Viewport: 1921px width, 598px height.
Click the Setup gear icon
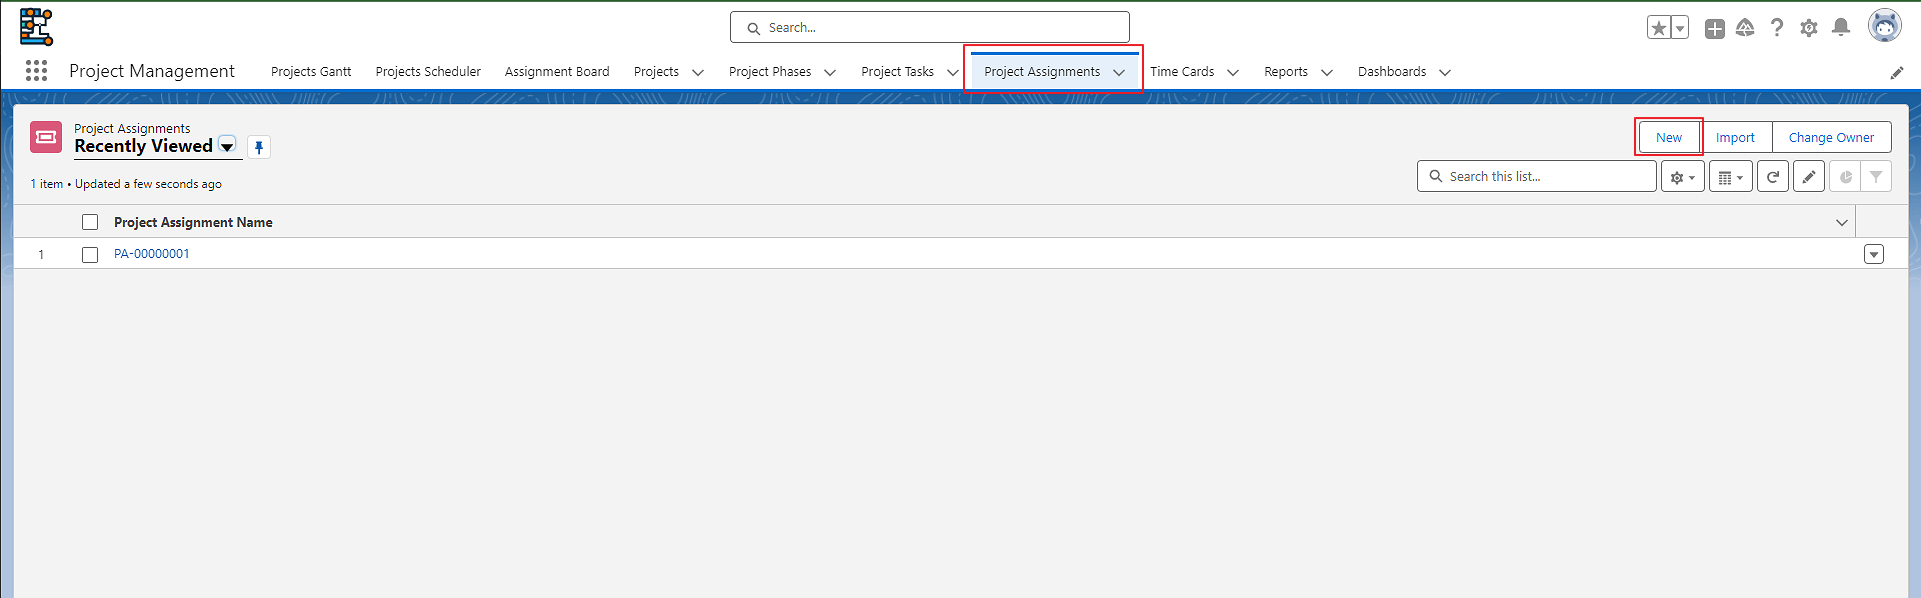tap(1808, 28)
